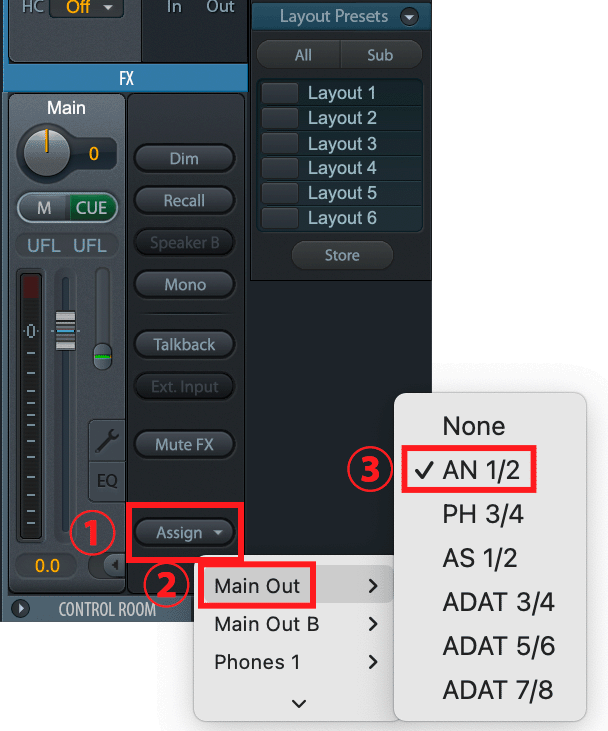Open the Assign dropdown
This screenshot has height=731, width=608.
(x=185, y=533)
